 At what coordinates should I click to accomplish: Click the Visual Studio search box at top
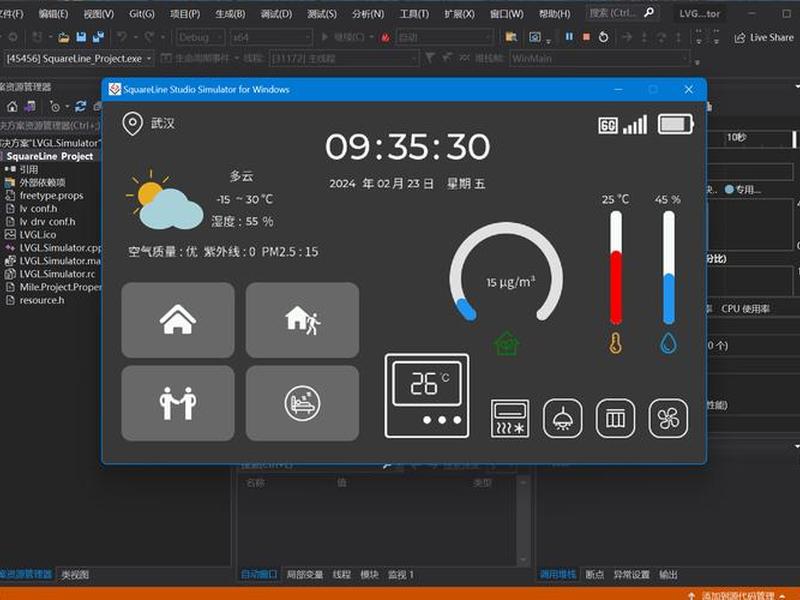point(622,13)
